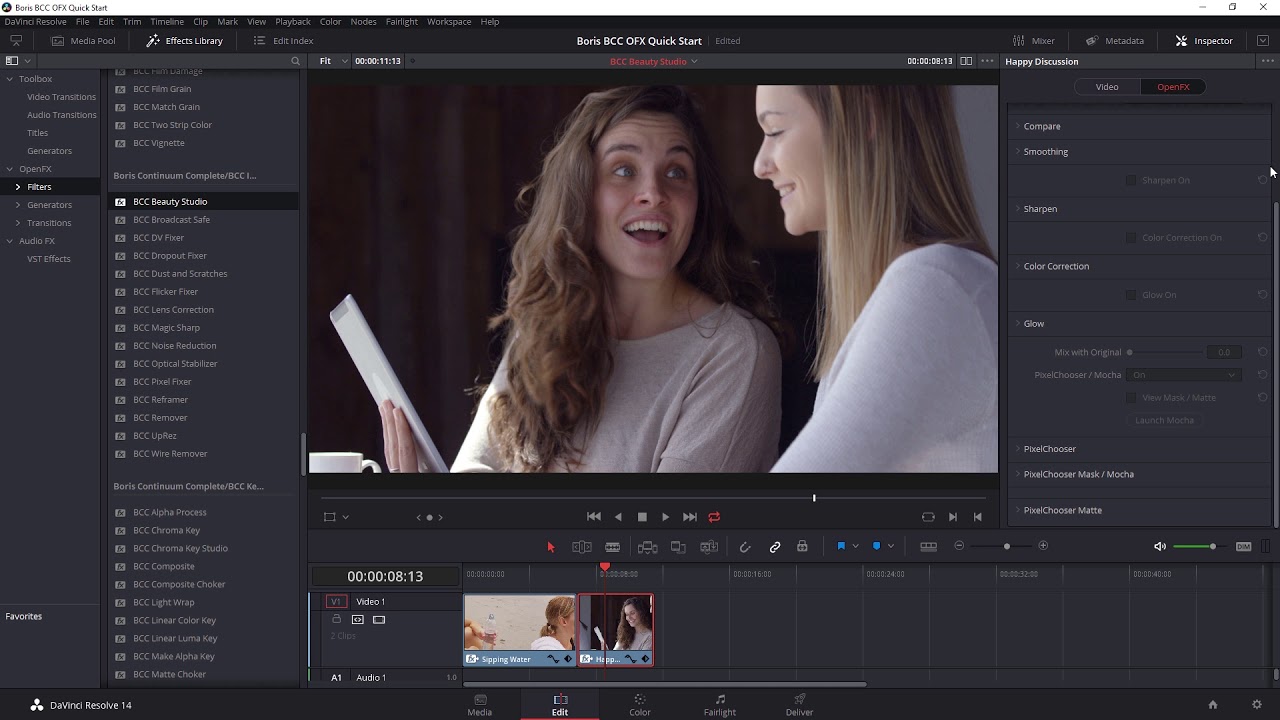Screen dimensions: 1280x720
Task: Open the Timeline menu
Action: coord(167,21)
